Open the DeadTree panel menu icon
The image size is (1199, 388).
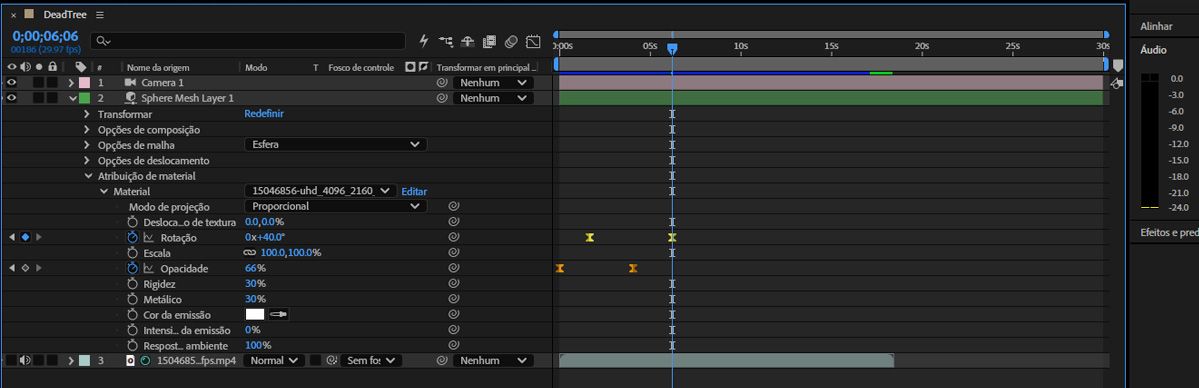click(100, 15)
